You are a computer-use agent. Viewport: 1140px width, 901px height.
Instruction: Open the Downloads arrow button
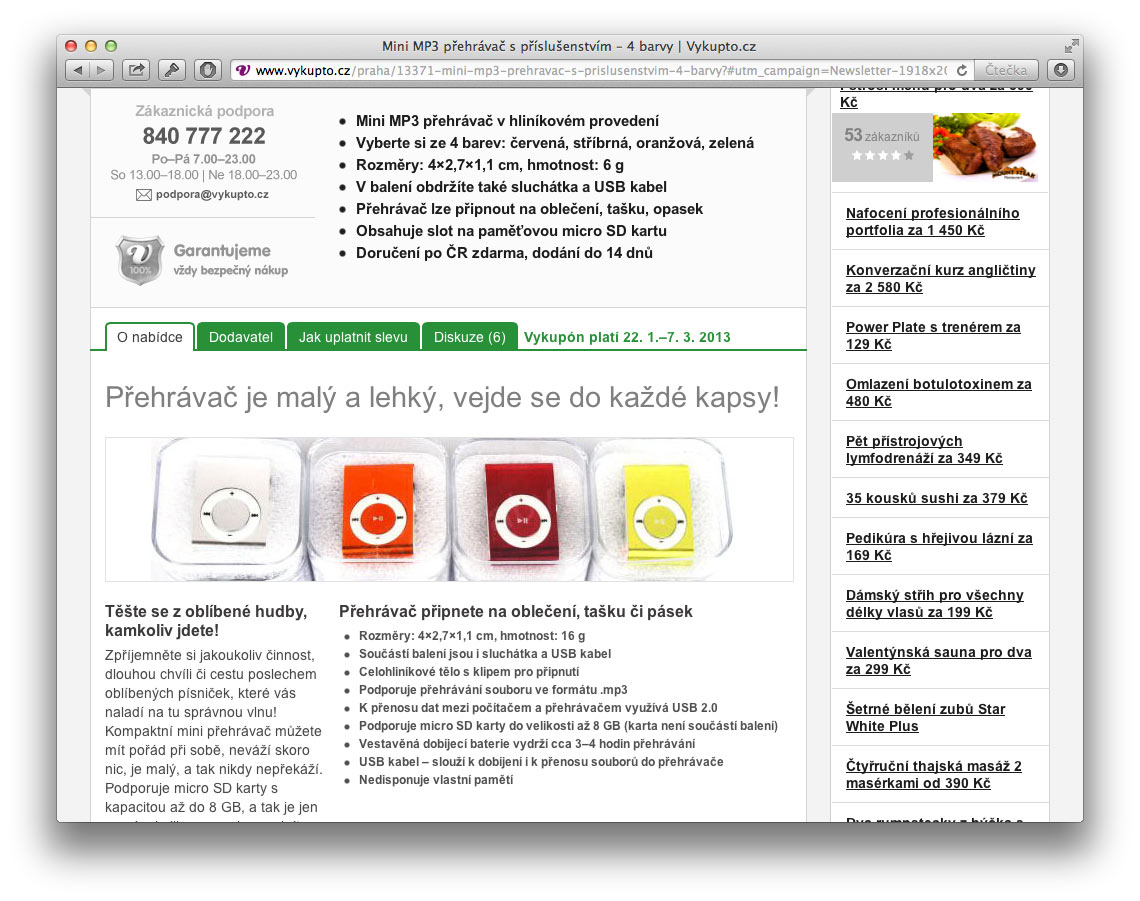[1060, 70]
